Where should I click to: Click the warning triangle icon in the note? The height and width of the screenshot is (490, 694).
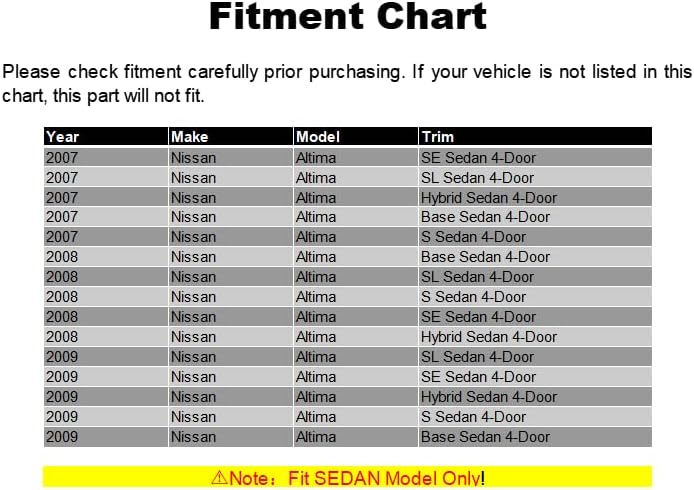tap(220, 478)
